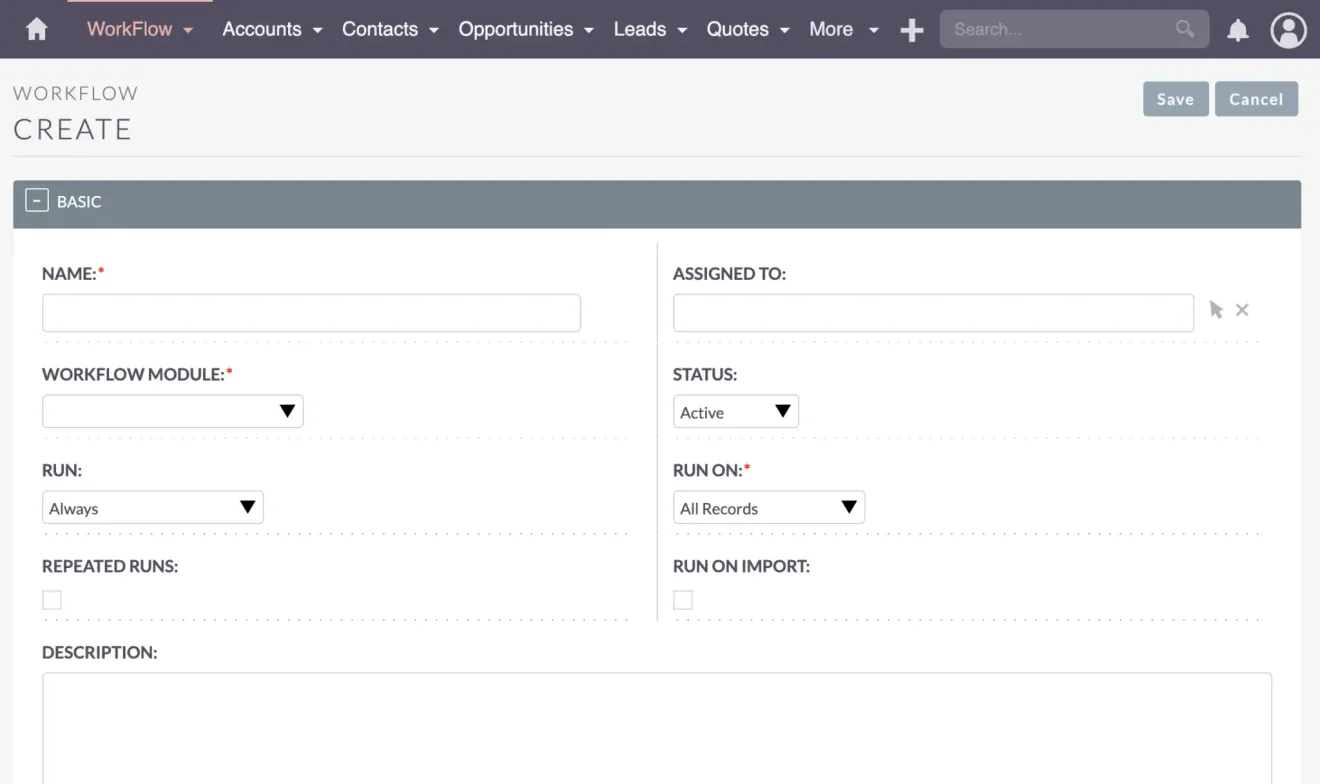Open notifications via the bell icon
1320x784 pixels.
tap(1238, 29)
